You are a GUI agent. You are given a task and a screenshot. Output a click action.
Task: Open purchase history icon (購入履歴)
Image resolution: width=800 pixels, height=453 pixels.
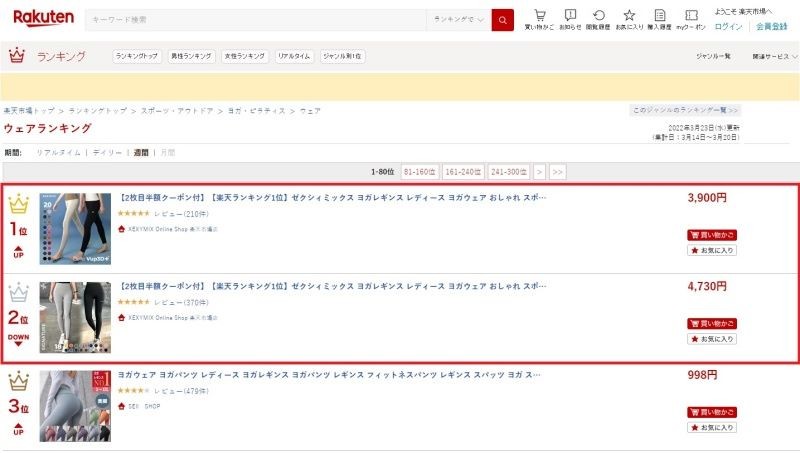pyautogui.click(x=659, y=19)
